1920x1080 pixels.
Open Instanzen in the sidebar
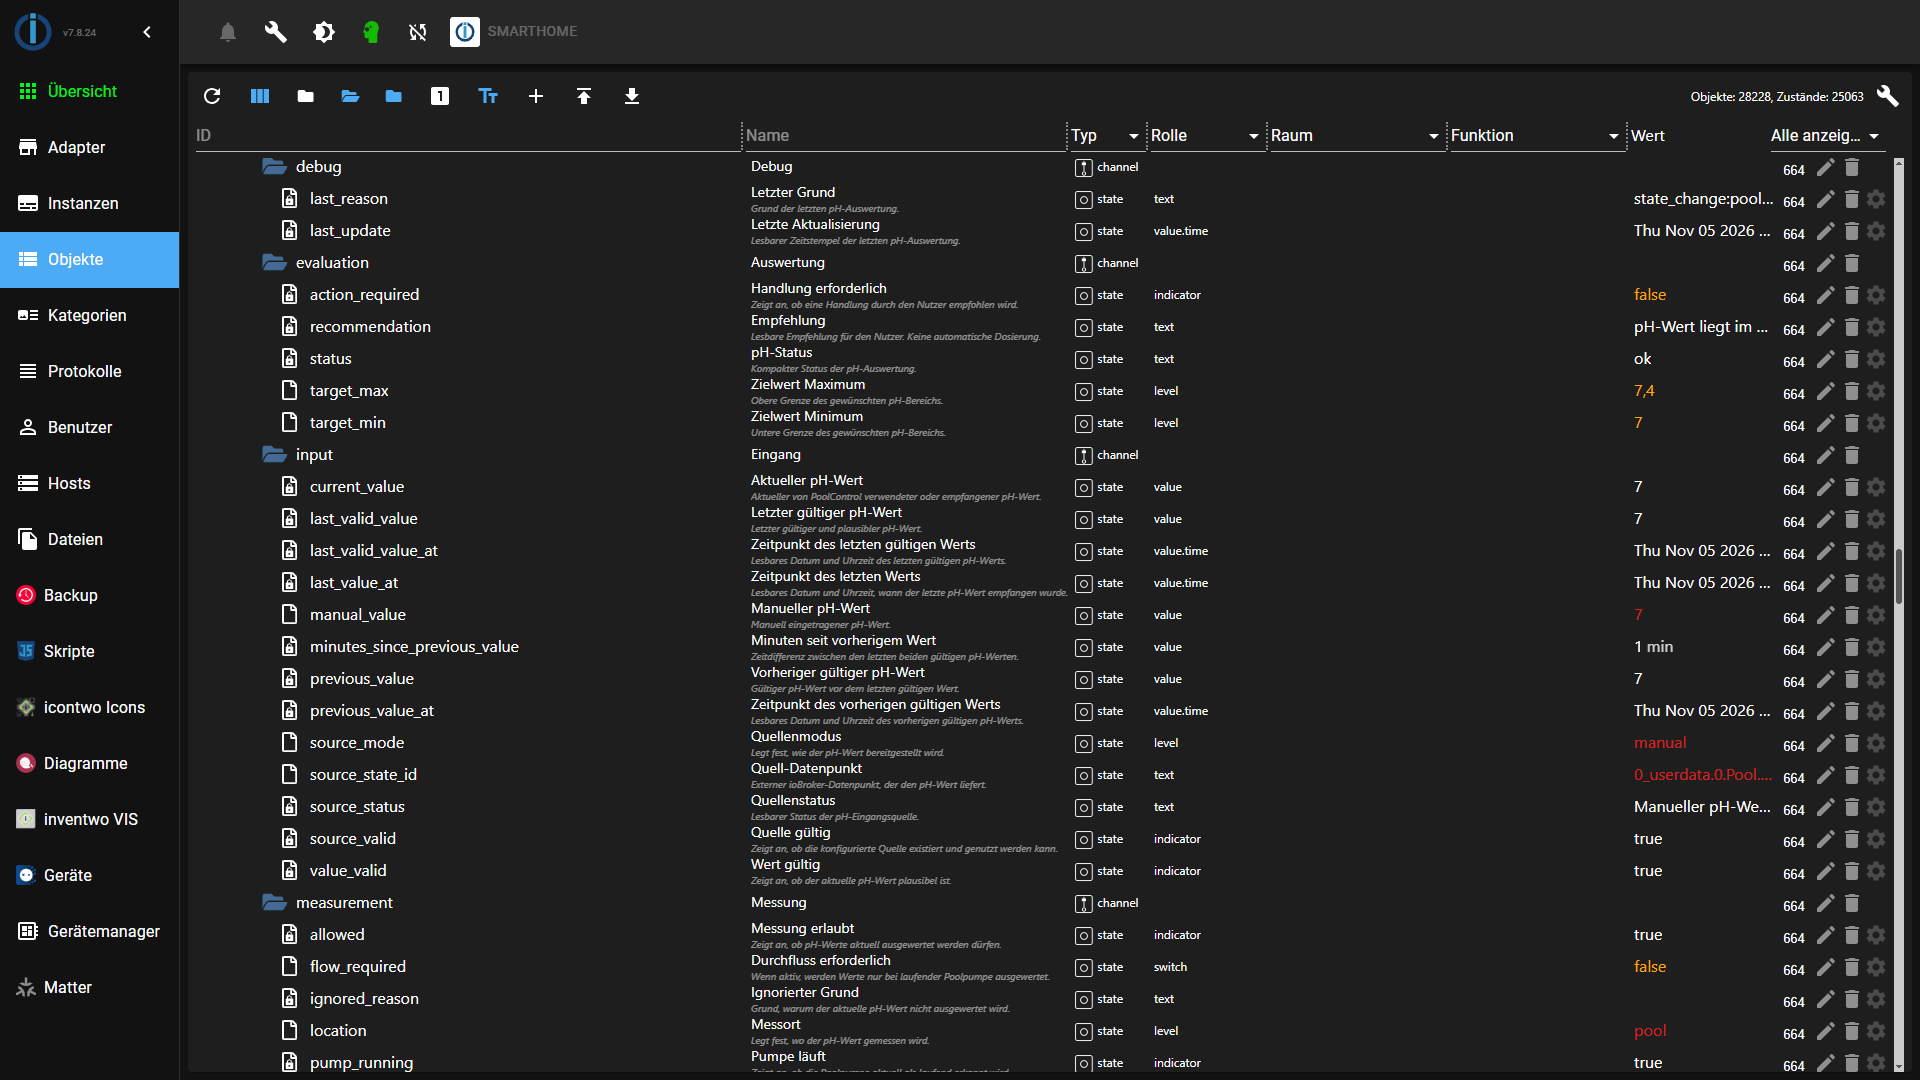pos(90,203)
